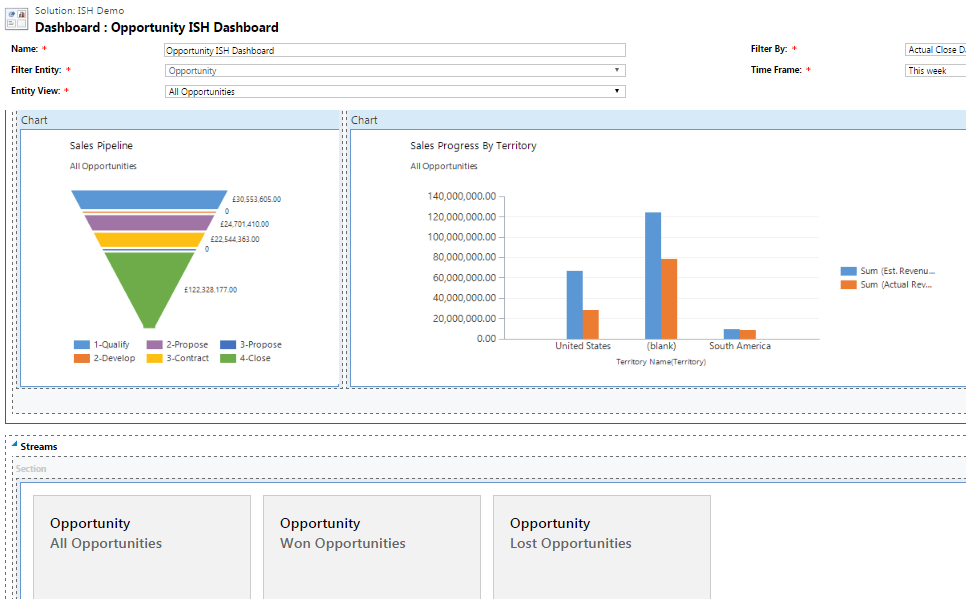Open the Filter By dropdown
Screen dimensions: 966x599
(x=935, y=50)
